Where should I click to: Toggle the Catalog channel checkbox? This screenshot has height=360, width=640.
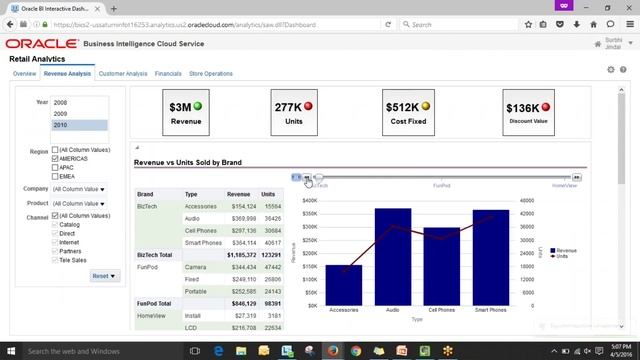point(55,224)
